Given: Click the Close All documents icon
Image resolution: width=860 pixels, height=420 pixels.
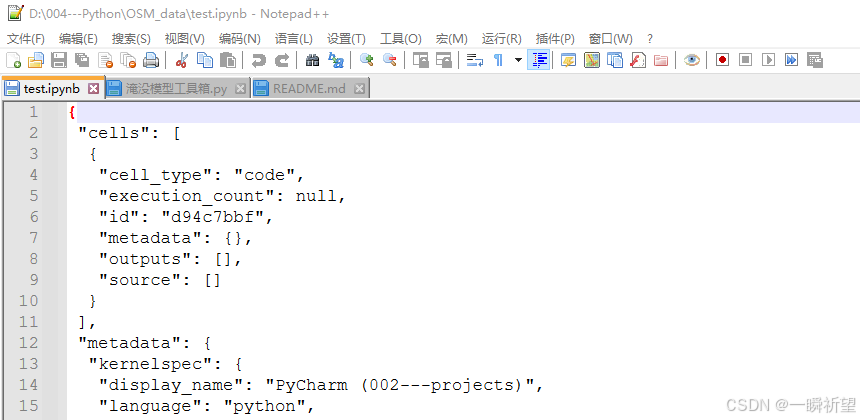Looking at the screenshot, I should click(128, 60).
